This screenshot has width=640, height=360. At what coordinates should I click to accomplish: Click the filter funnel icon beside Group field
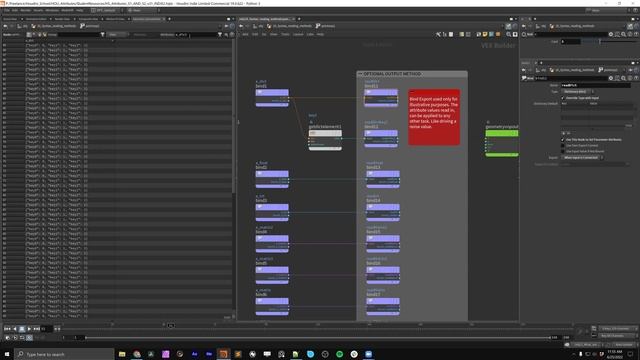(102, 35)
